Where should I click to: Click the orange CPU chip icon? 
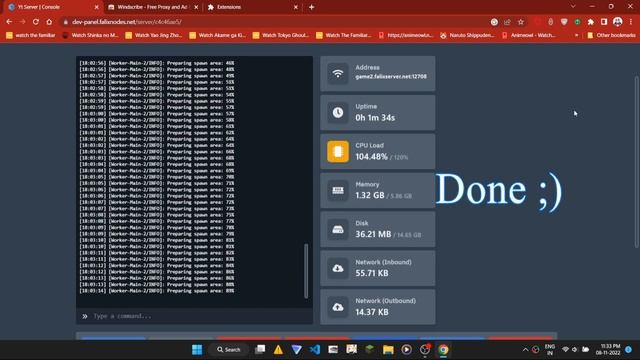[x=338, y=151]
